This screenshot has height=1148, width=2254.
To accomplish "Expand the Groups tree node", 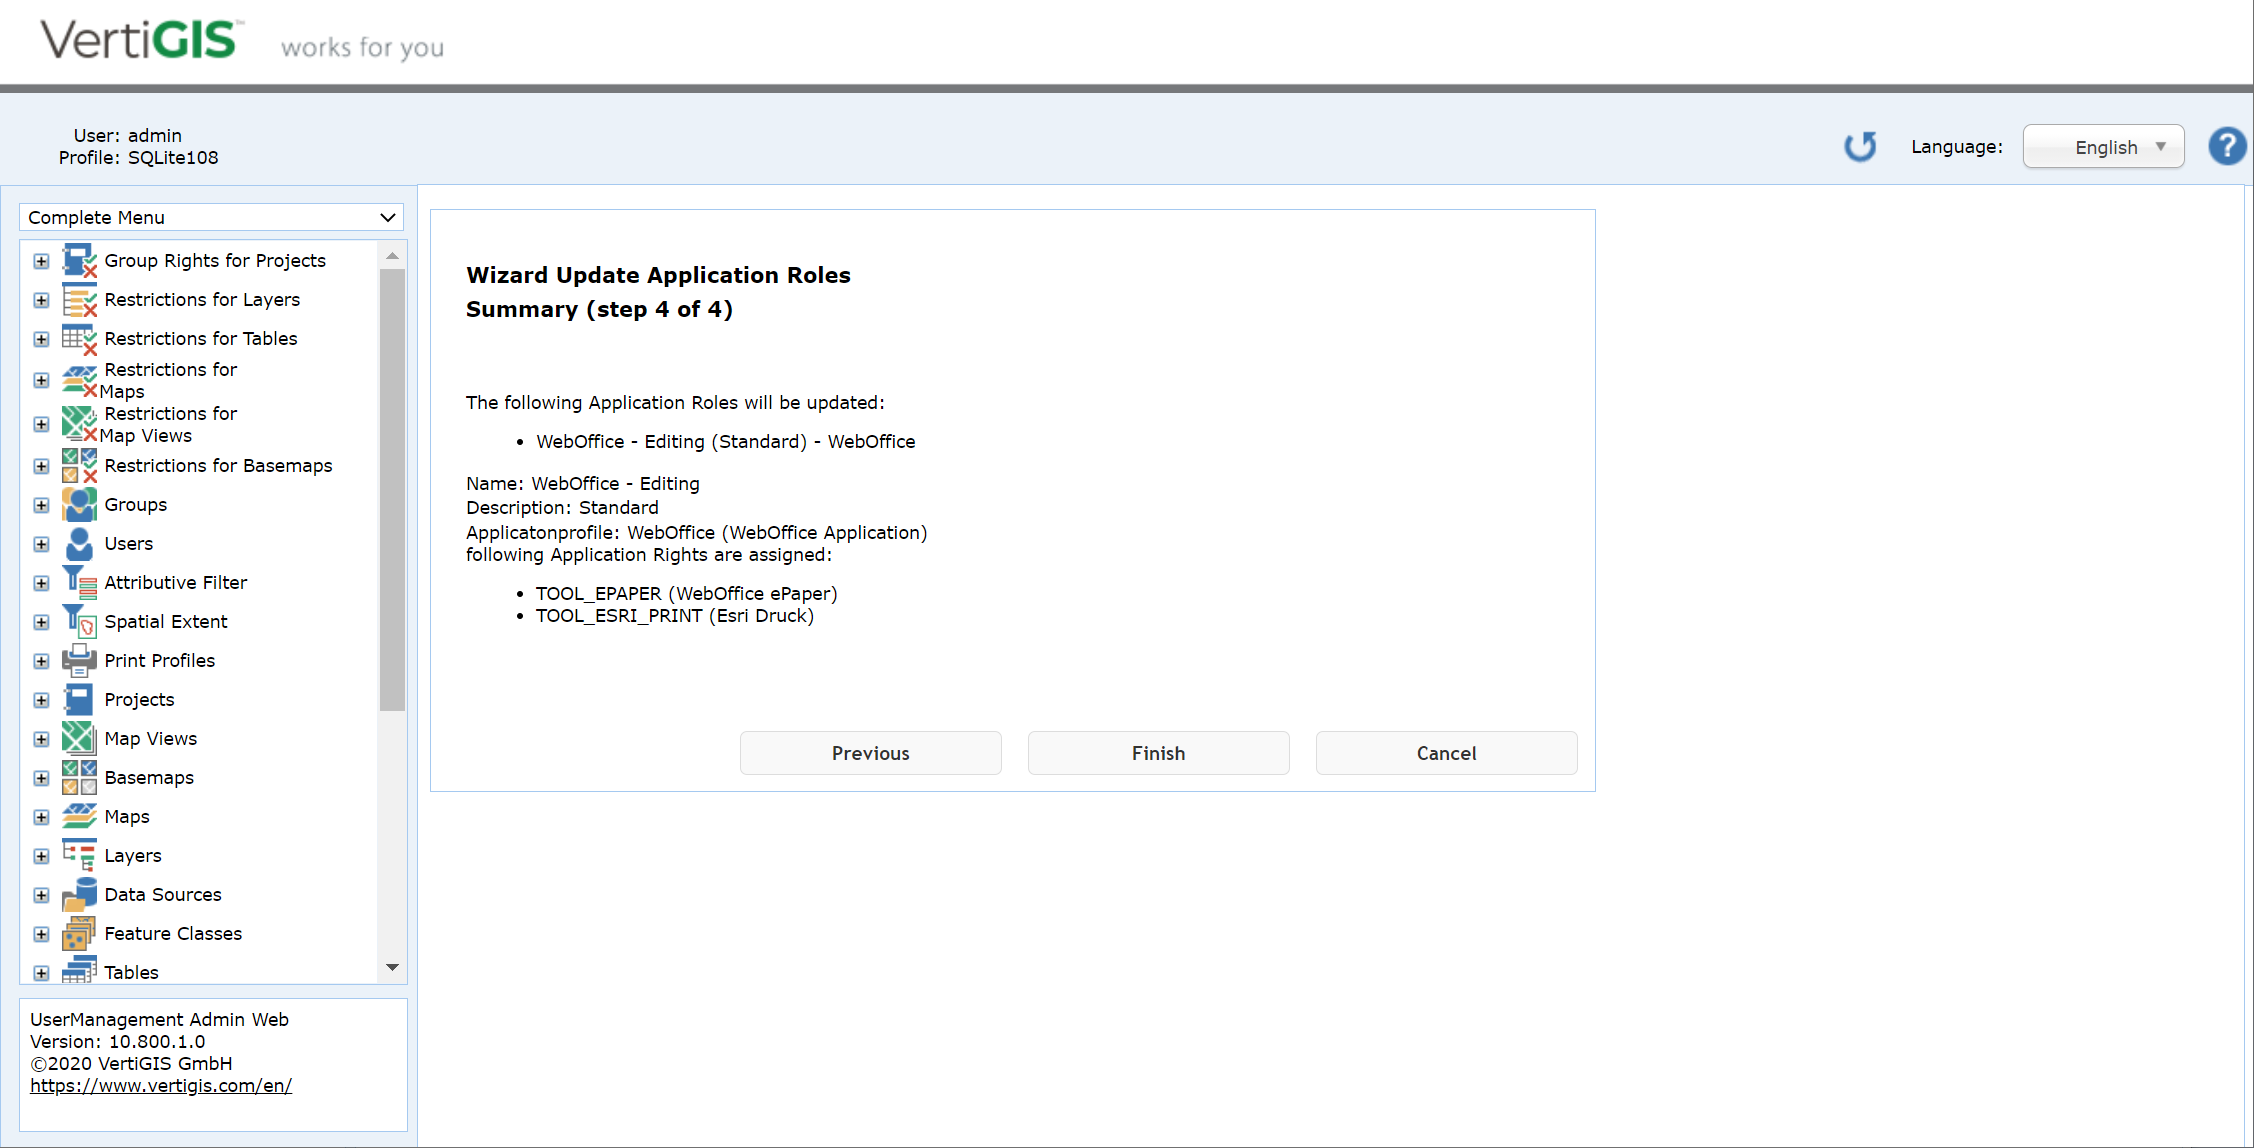I will tap(41, 505).
